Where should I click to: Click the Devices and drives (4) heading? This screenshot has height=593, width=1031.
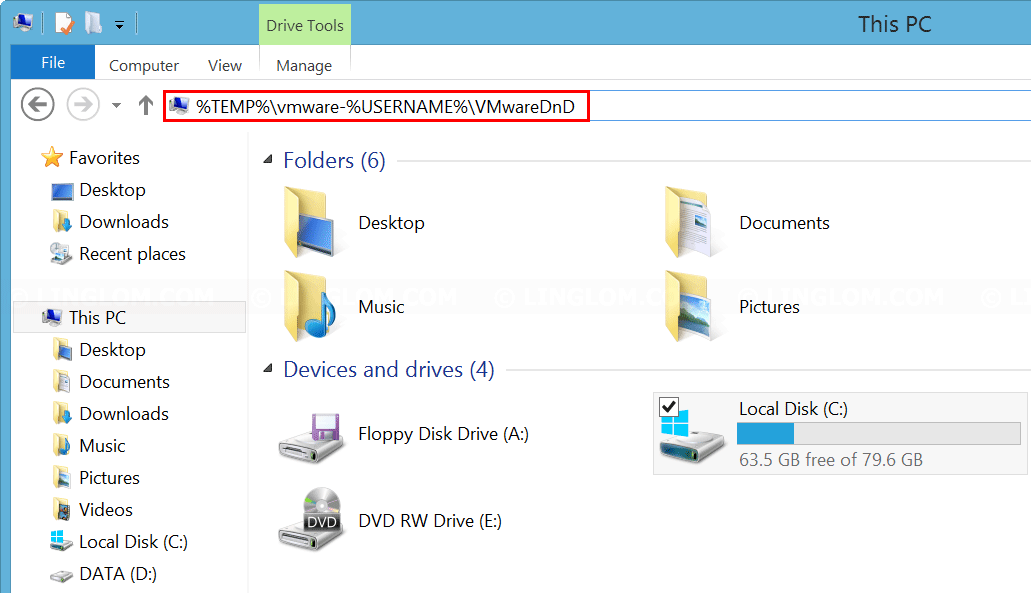click(x=389, y=369)
